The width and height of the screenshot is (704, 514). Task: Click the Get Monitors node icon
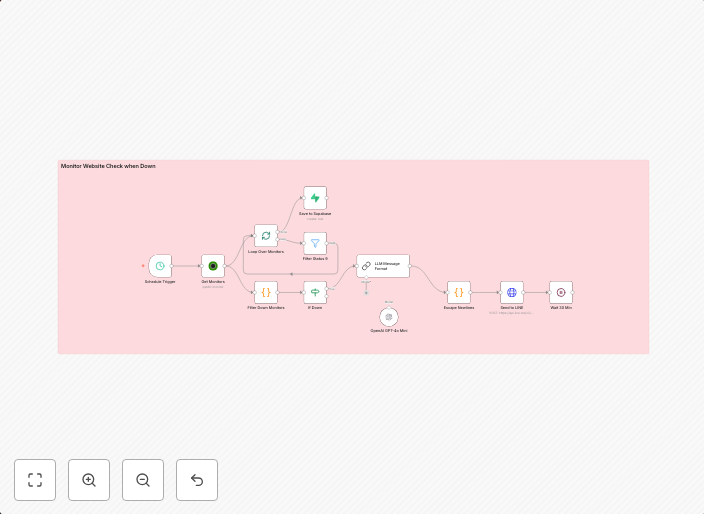213,266
